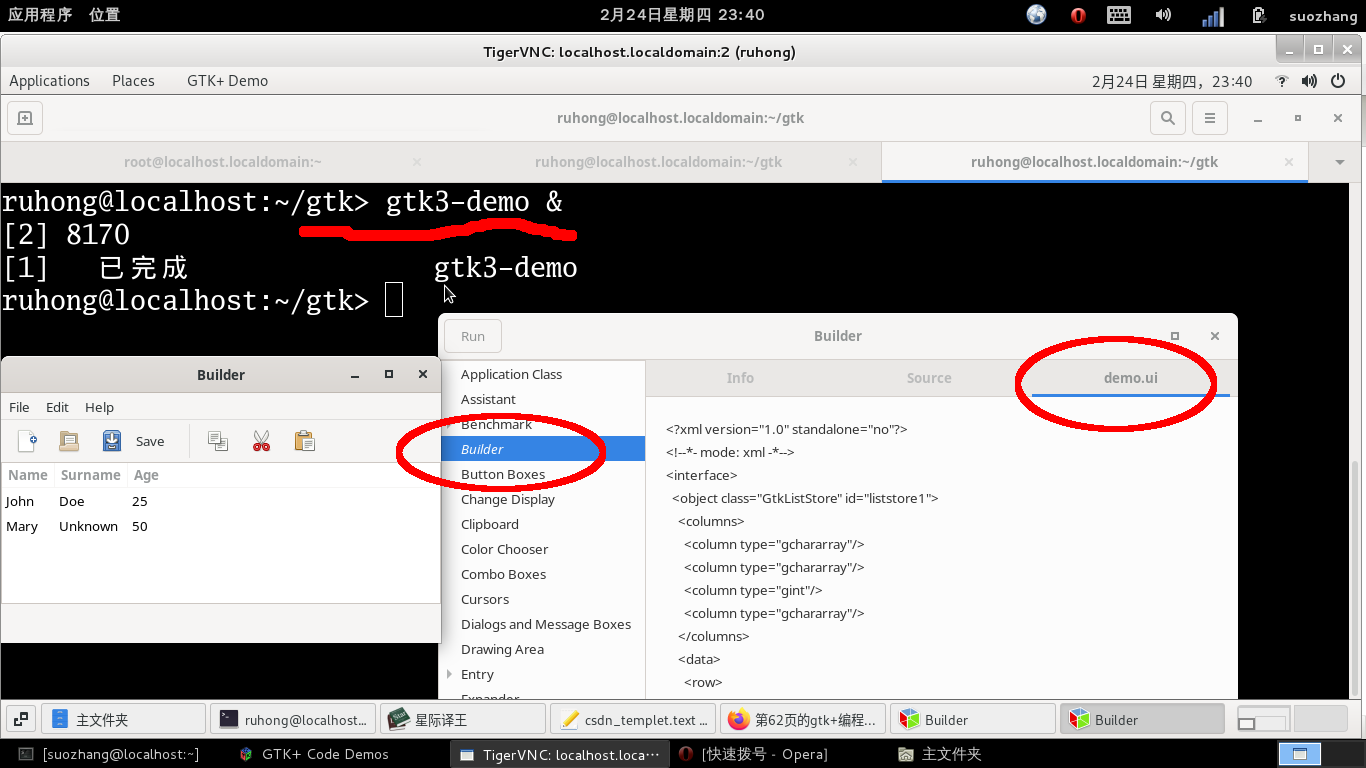This screenshot has height=768, width=1366.
Task: Expand the Entry item in the demo list
Action: [x=450, y=674]
